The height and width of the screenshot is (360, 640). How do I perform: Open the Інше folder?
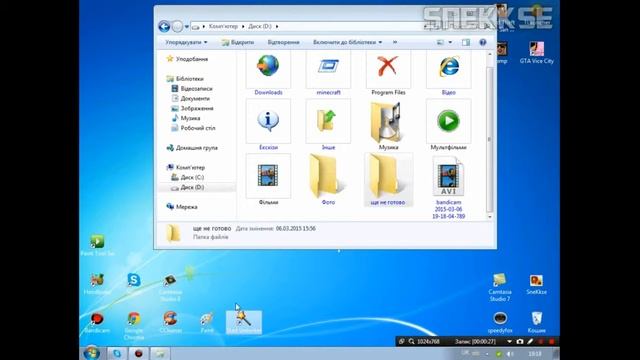[328, 125]
